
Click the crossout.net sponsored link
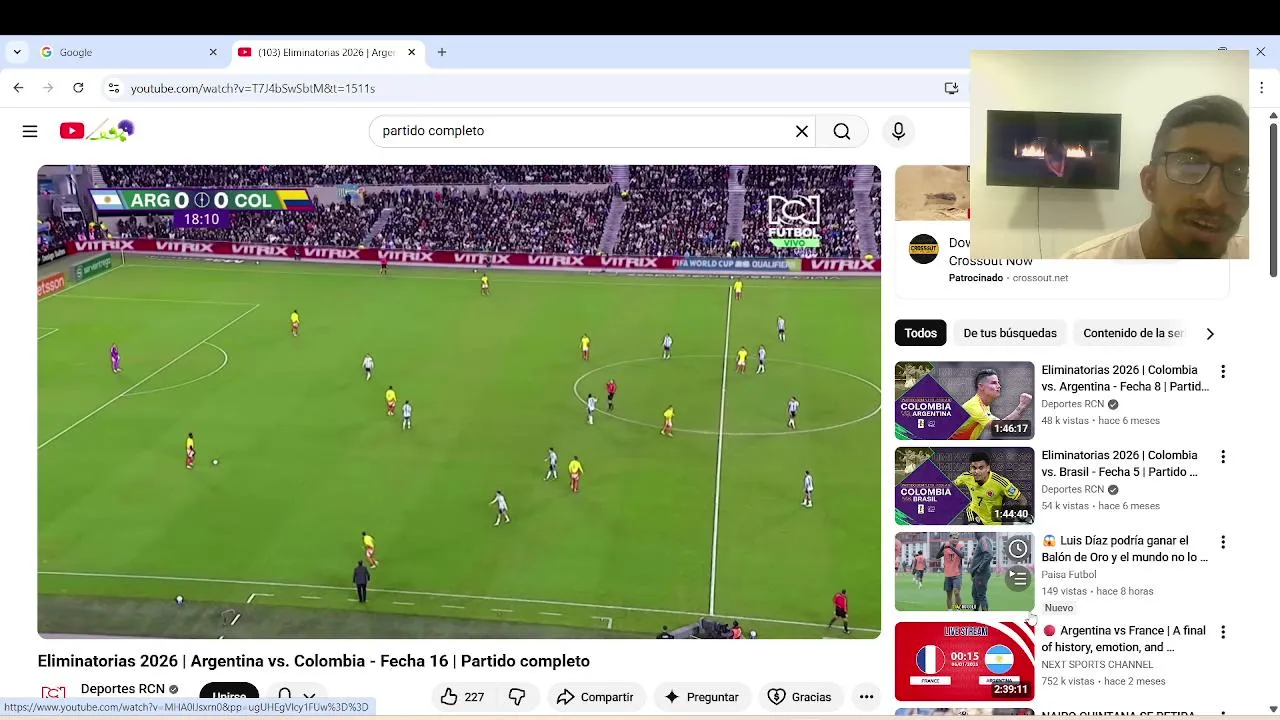1040,278
